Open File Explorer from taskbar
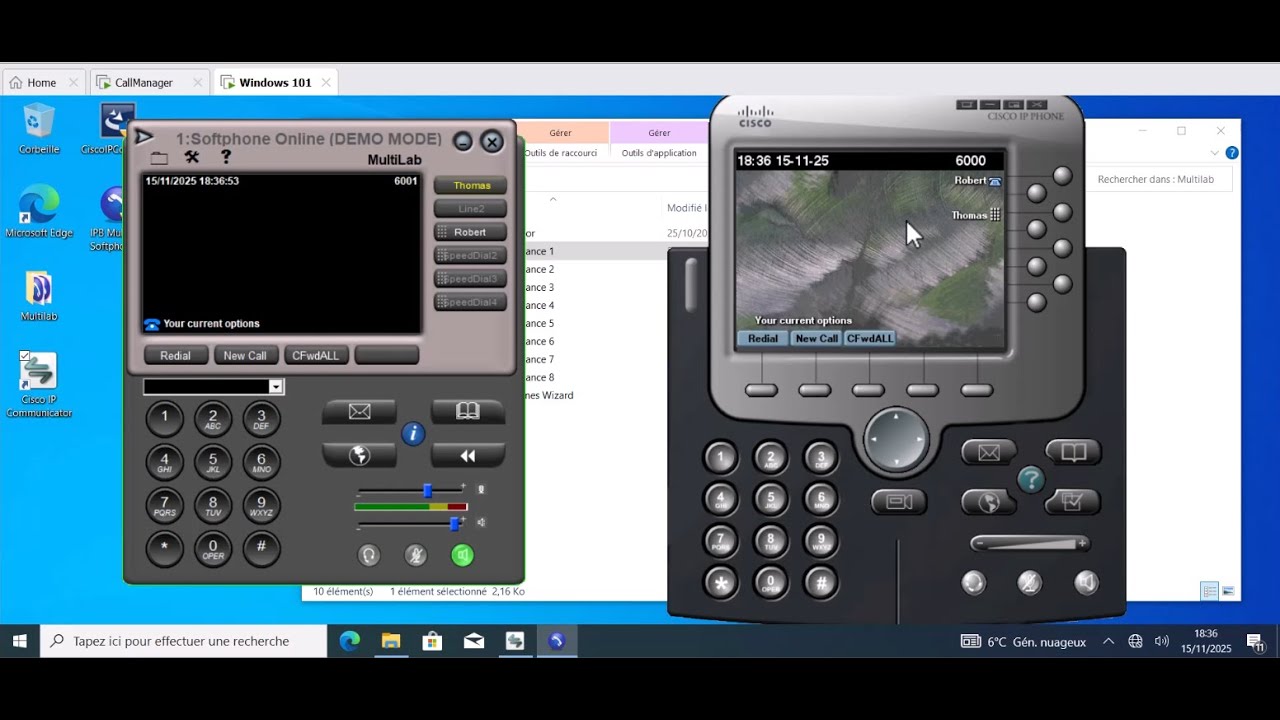Viewport: 1280px width, 720px height. point(390,641)
